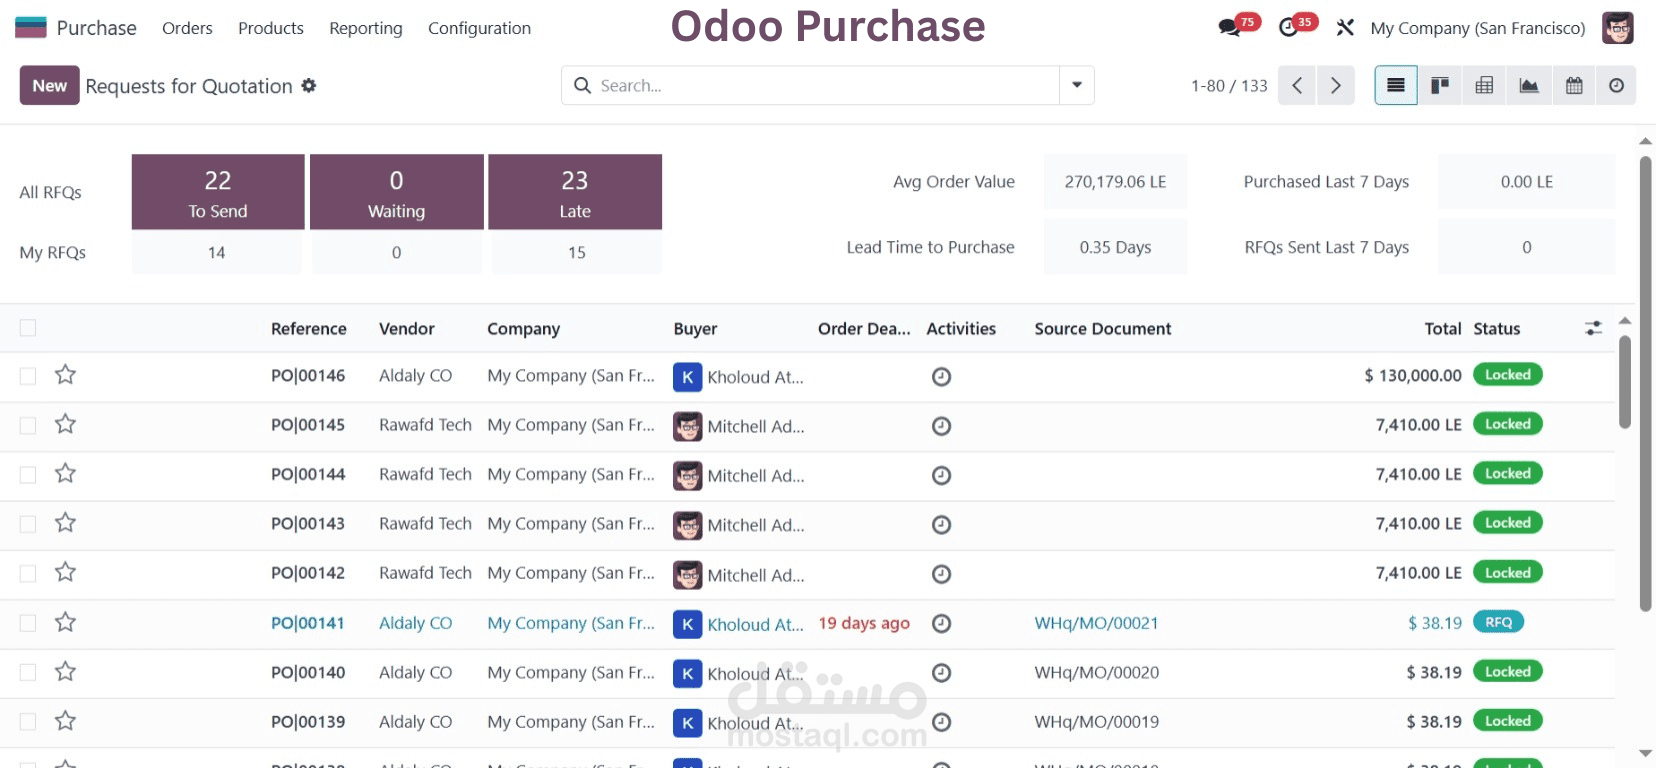Star the PO|00146 row

(65, 375)
